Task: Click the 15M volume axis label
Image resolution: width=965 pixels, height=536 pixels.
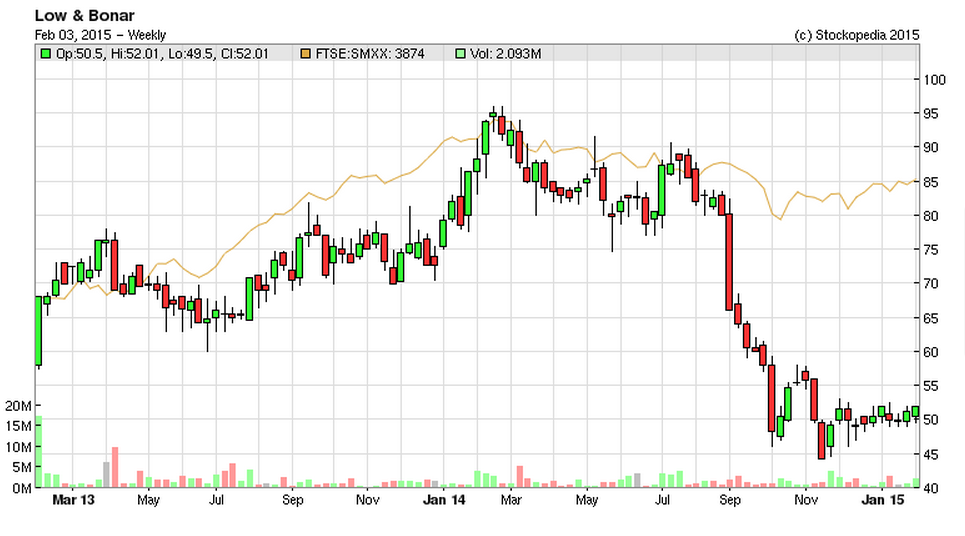Action: (x=18, y=426)
